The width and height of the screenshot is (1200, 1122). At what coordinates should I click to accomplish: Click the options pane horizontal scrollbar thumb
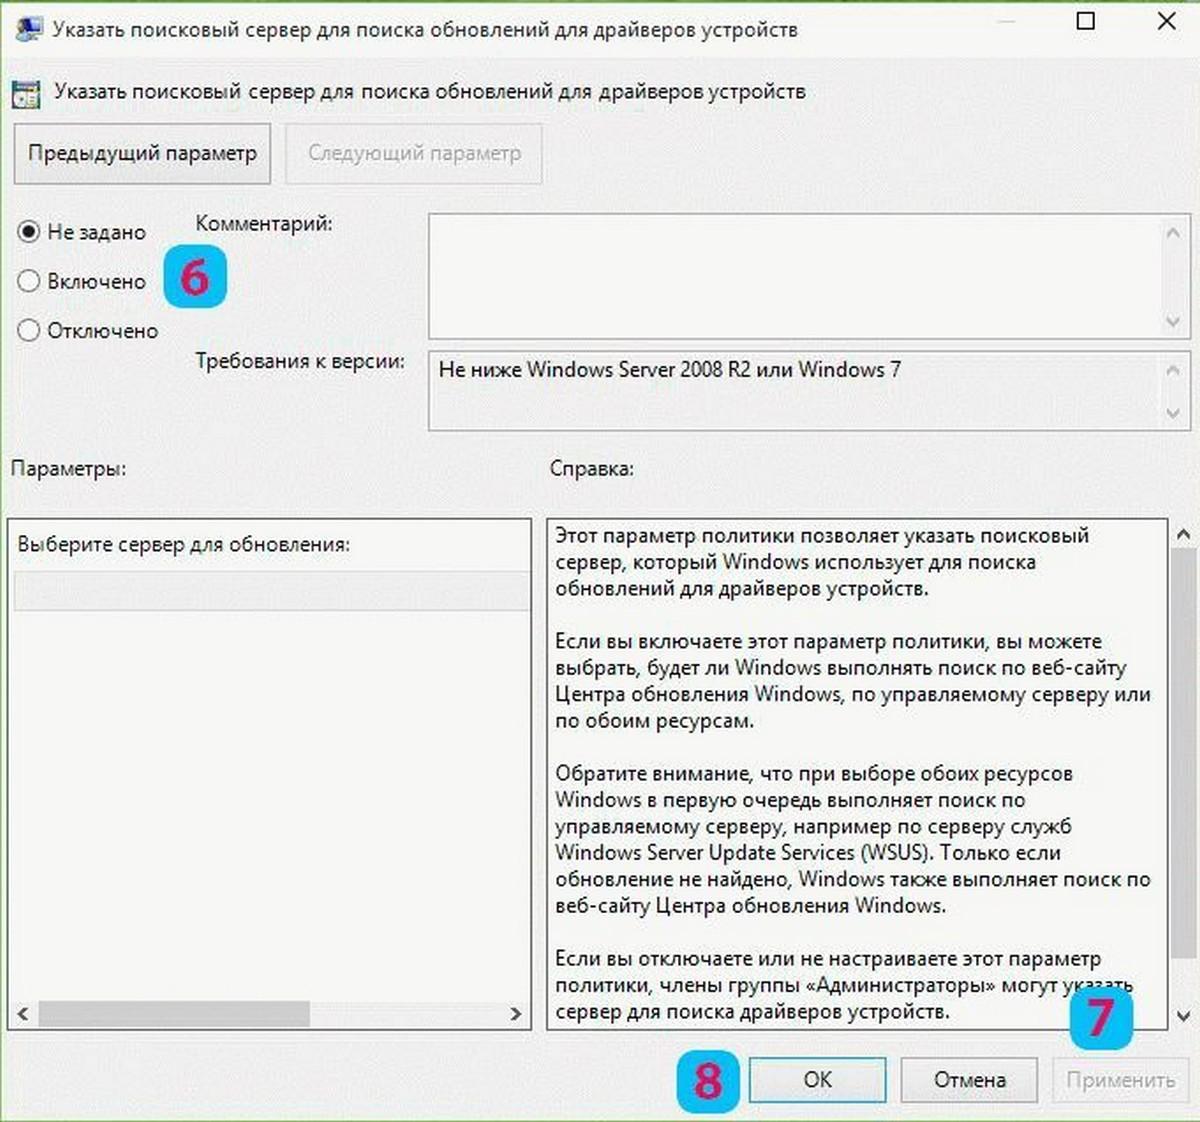coord(174,1014)
